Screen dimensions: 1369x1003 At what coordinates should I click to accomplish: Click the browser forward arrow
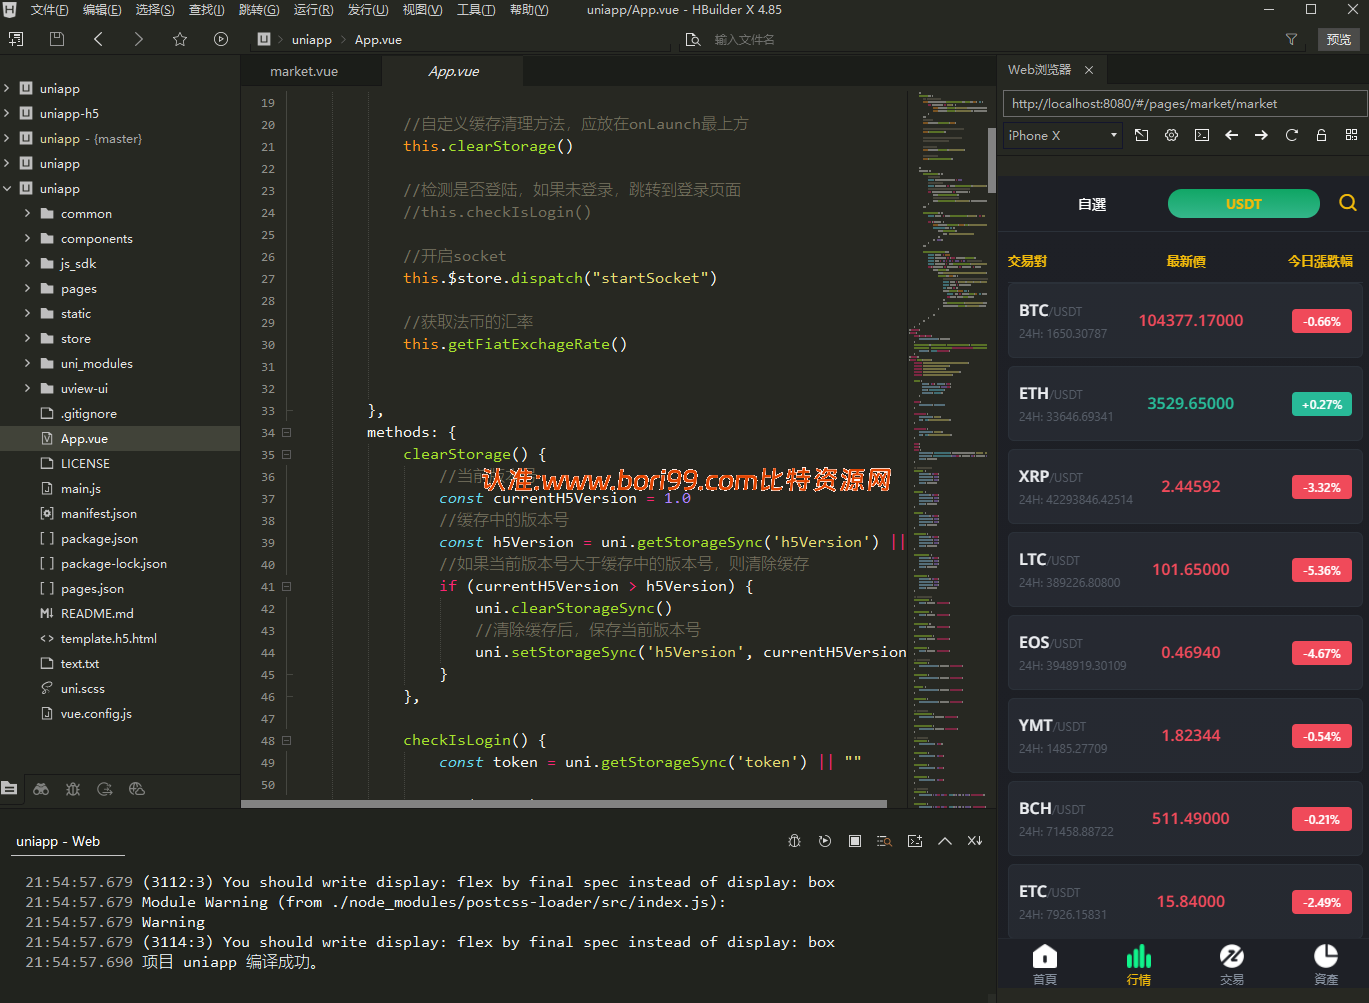pos(1262,135)
